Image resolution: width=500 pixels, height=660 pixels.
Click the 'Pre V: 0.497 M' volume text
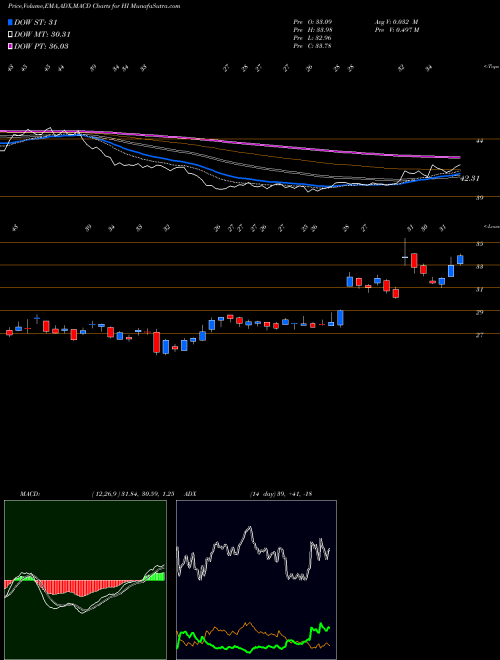click(x=396, y=30)
